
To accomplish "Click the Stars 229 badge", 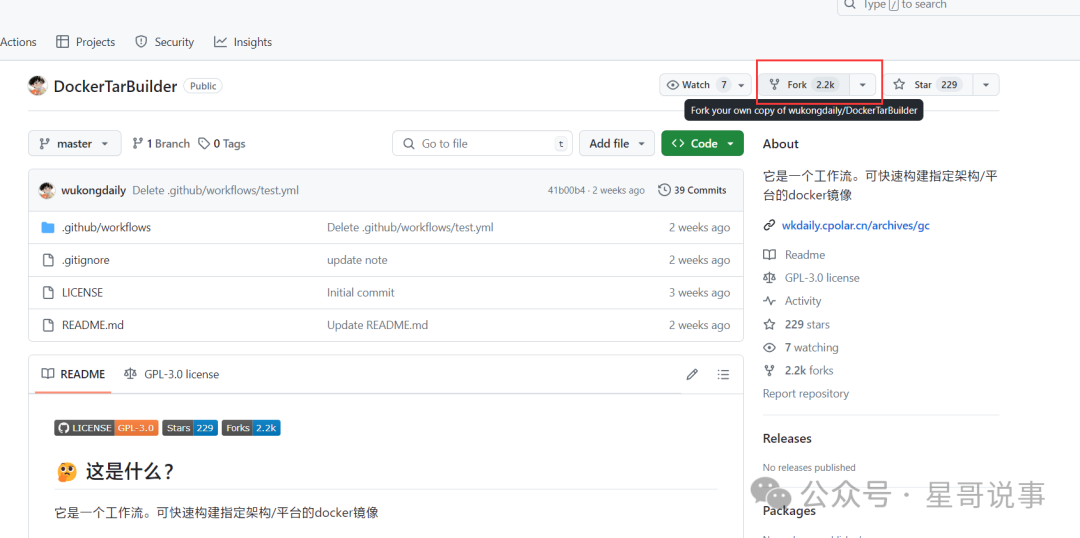I will tap(190, 428).
